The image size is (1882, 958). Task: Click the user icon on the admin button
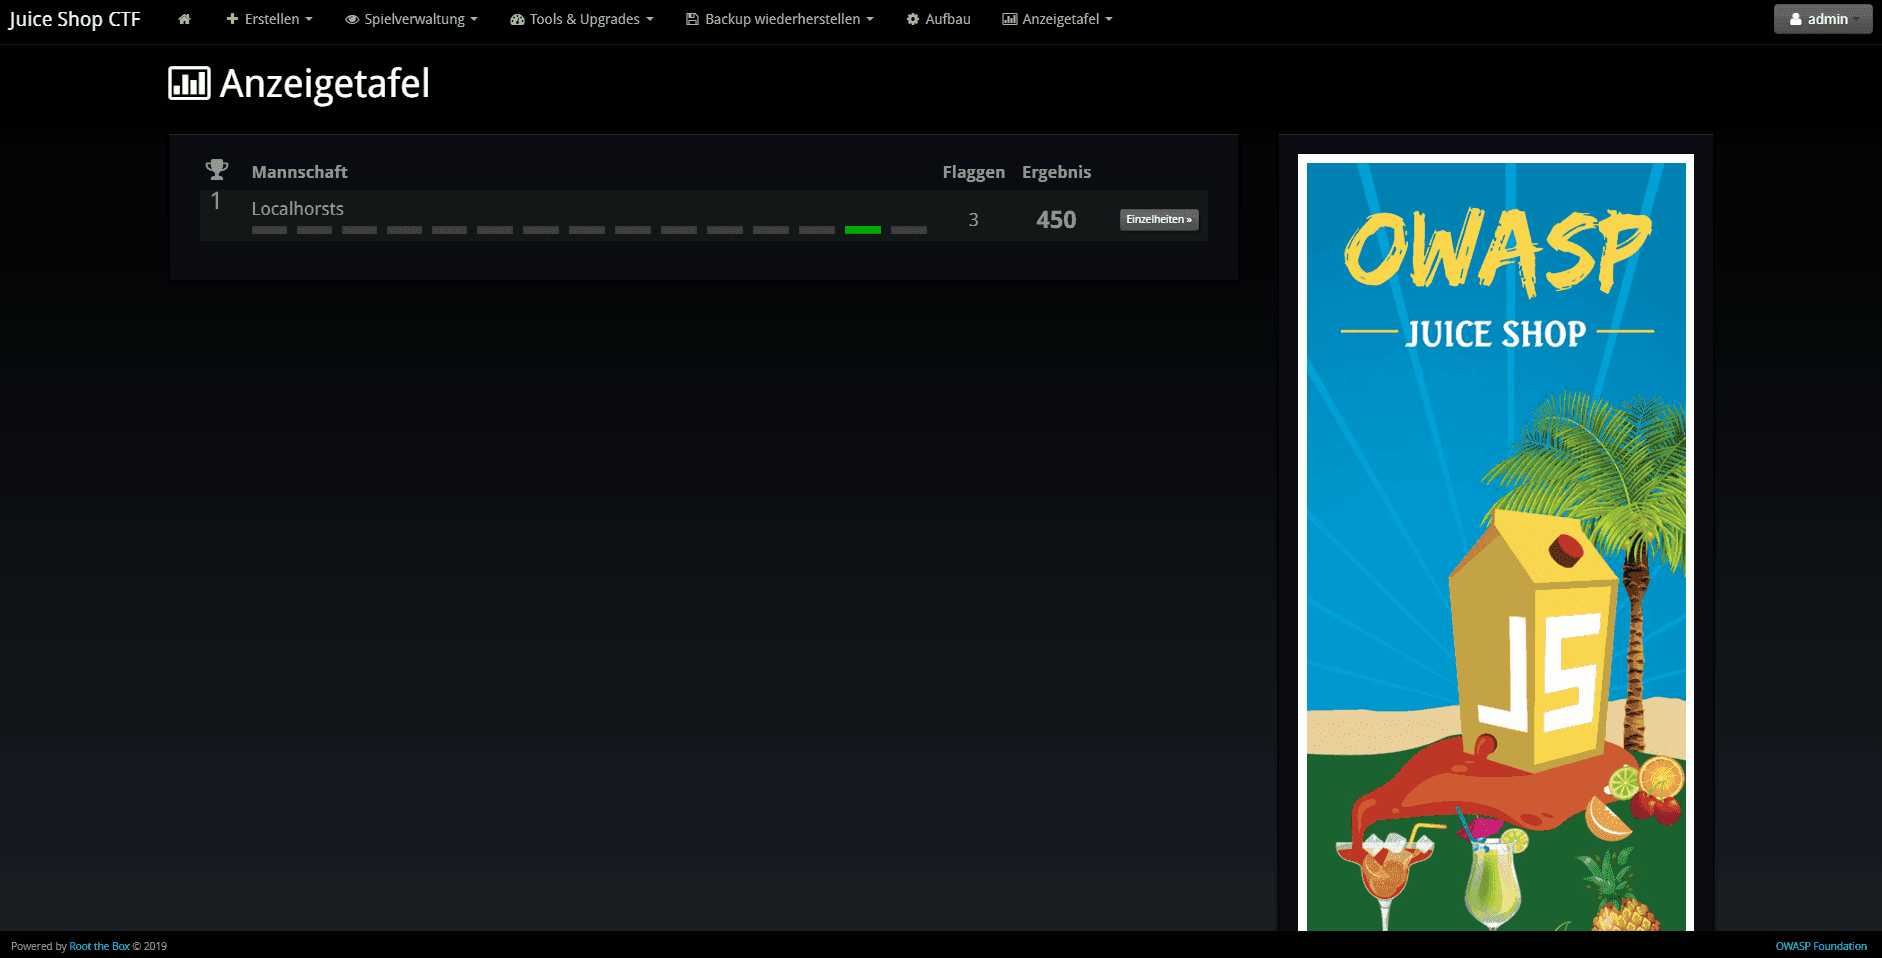[x=1796, y=19]
